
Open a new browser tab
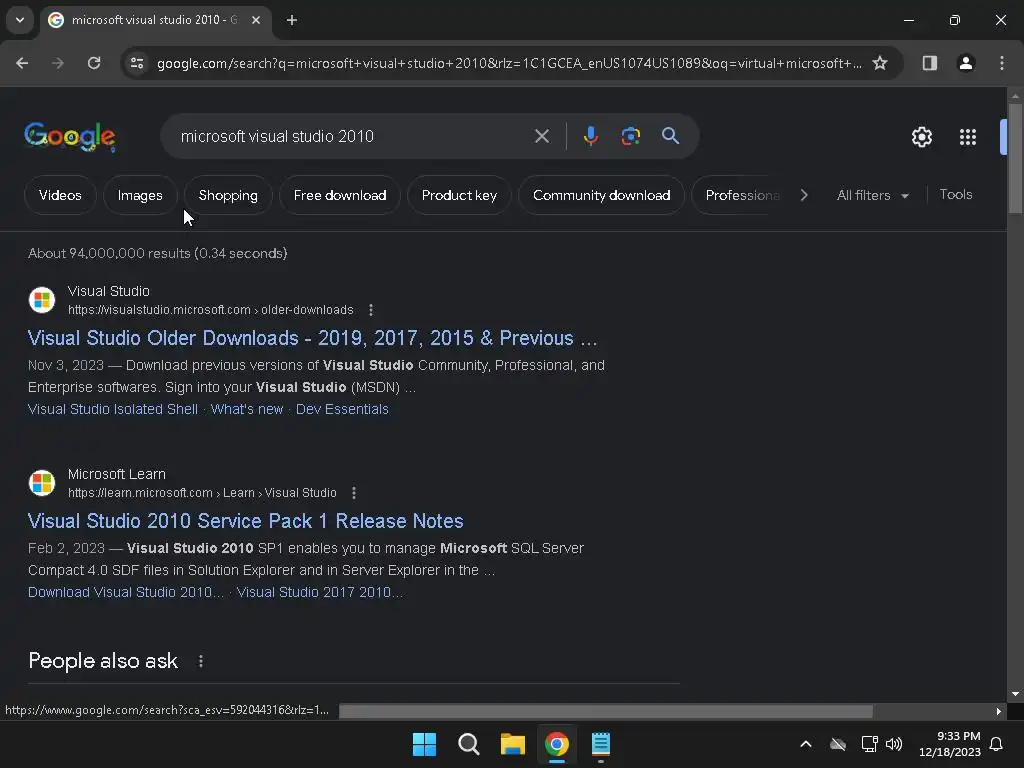point(292,20)
